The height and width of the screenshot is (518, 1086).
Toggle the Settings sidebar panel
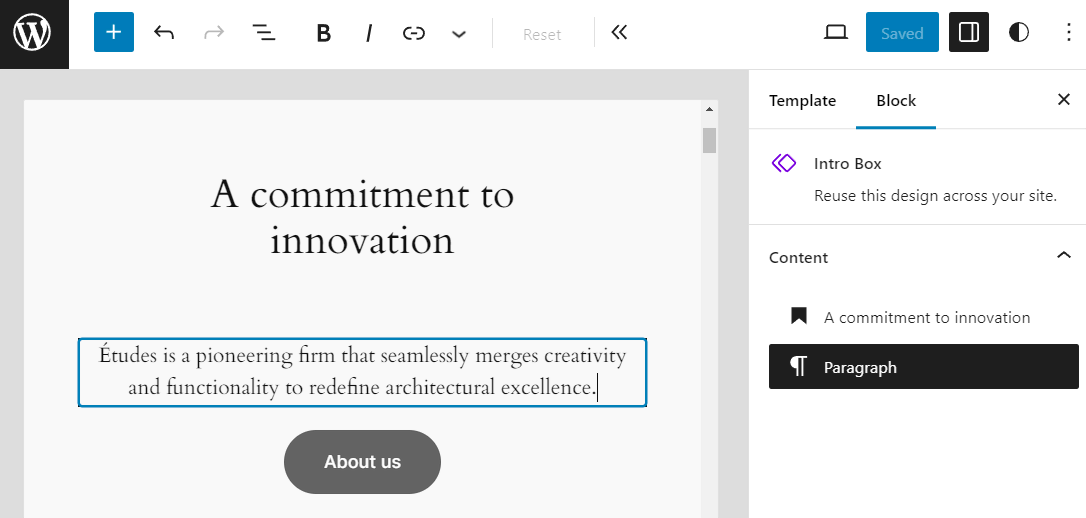point(968,33)
